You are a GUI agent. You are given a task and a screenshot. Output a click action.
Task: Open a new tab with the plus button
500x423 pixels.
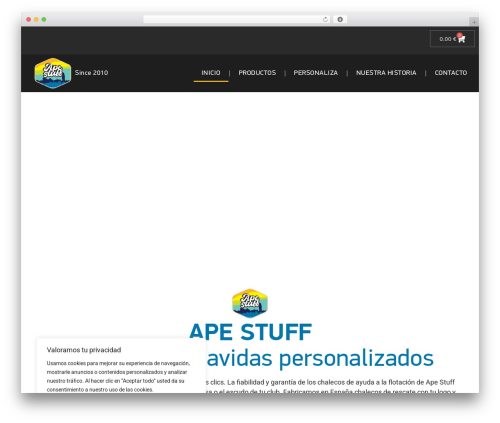(x=474, y=22)
